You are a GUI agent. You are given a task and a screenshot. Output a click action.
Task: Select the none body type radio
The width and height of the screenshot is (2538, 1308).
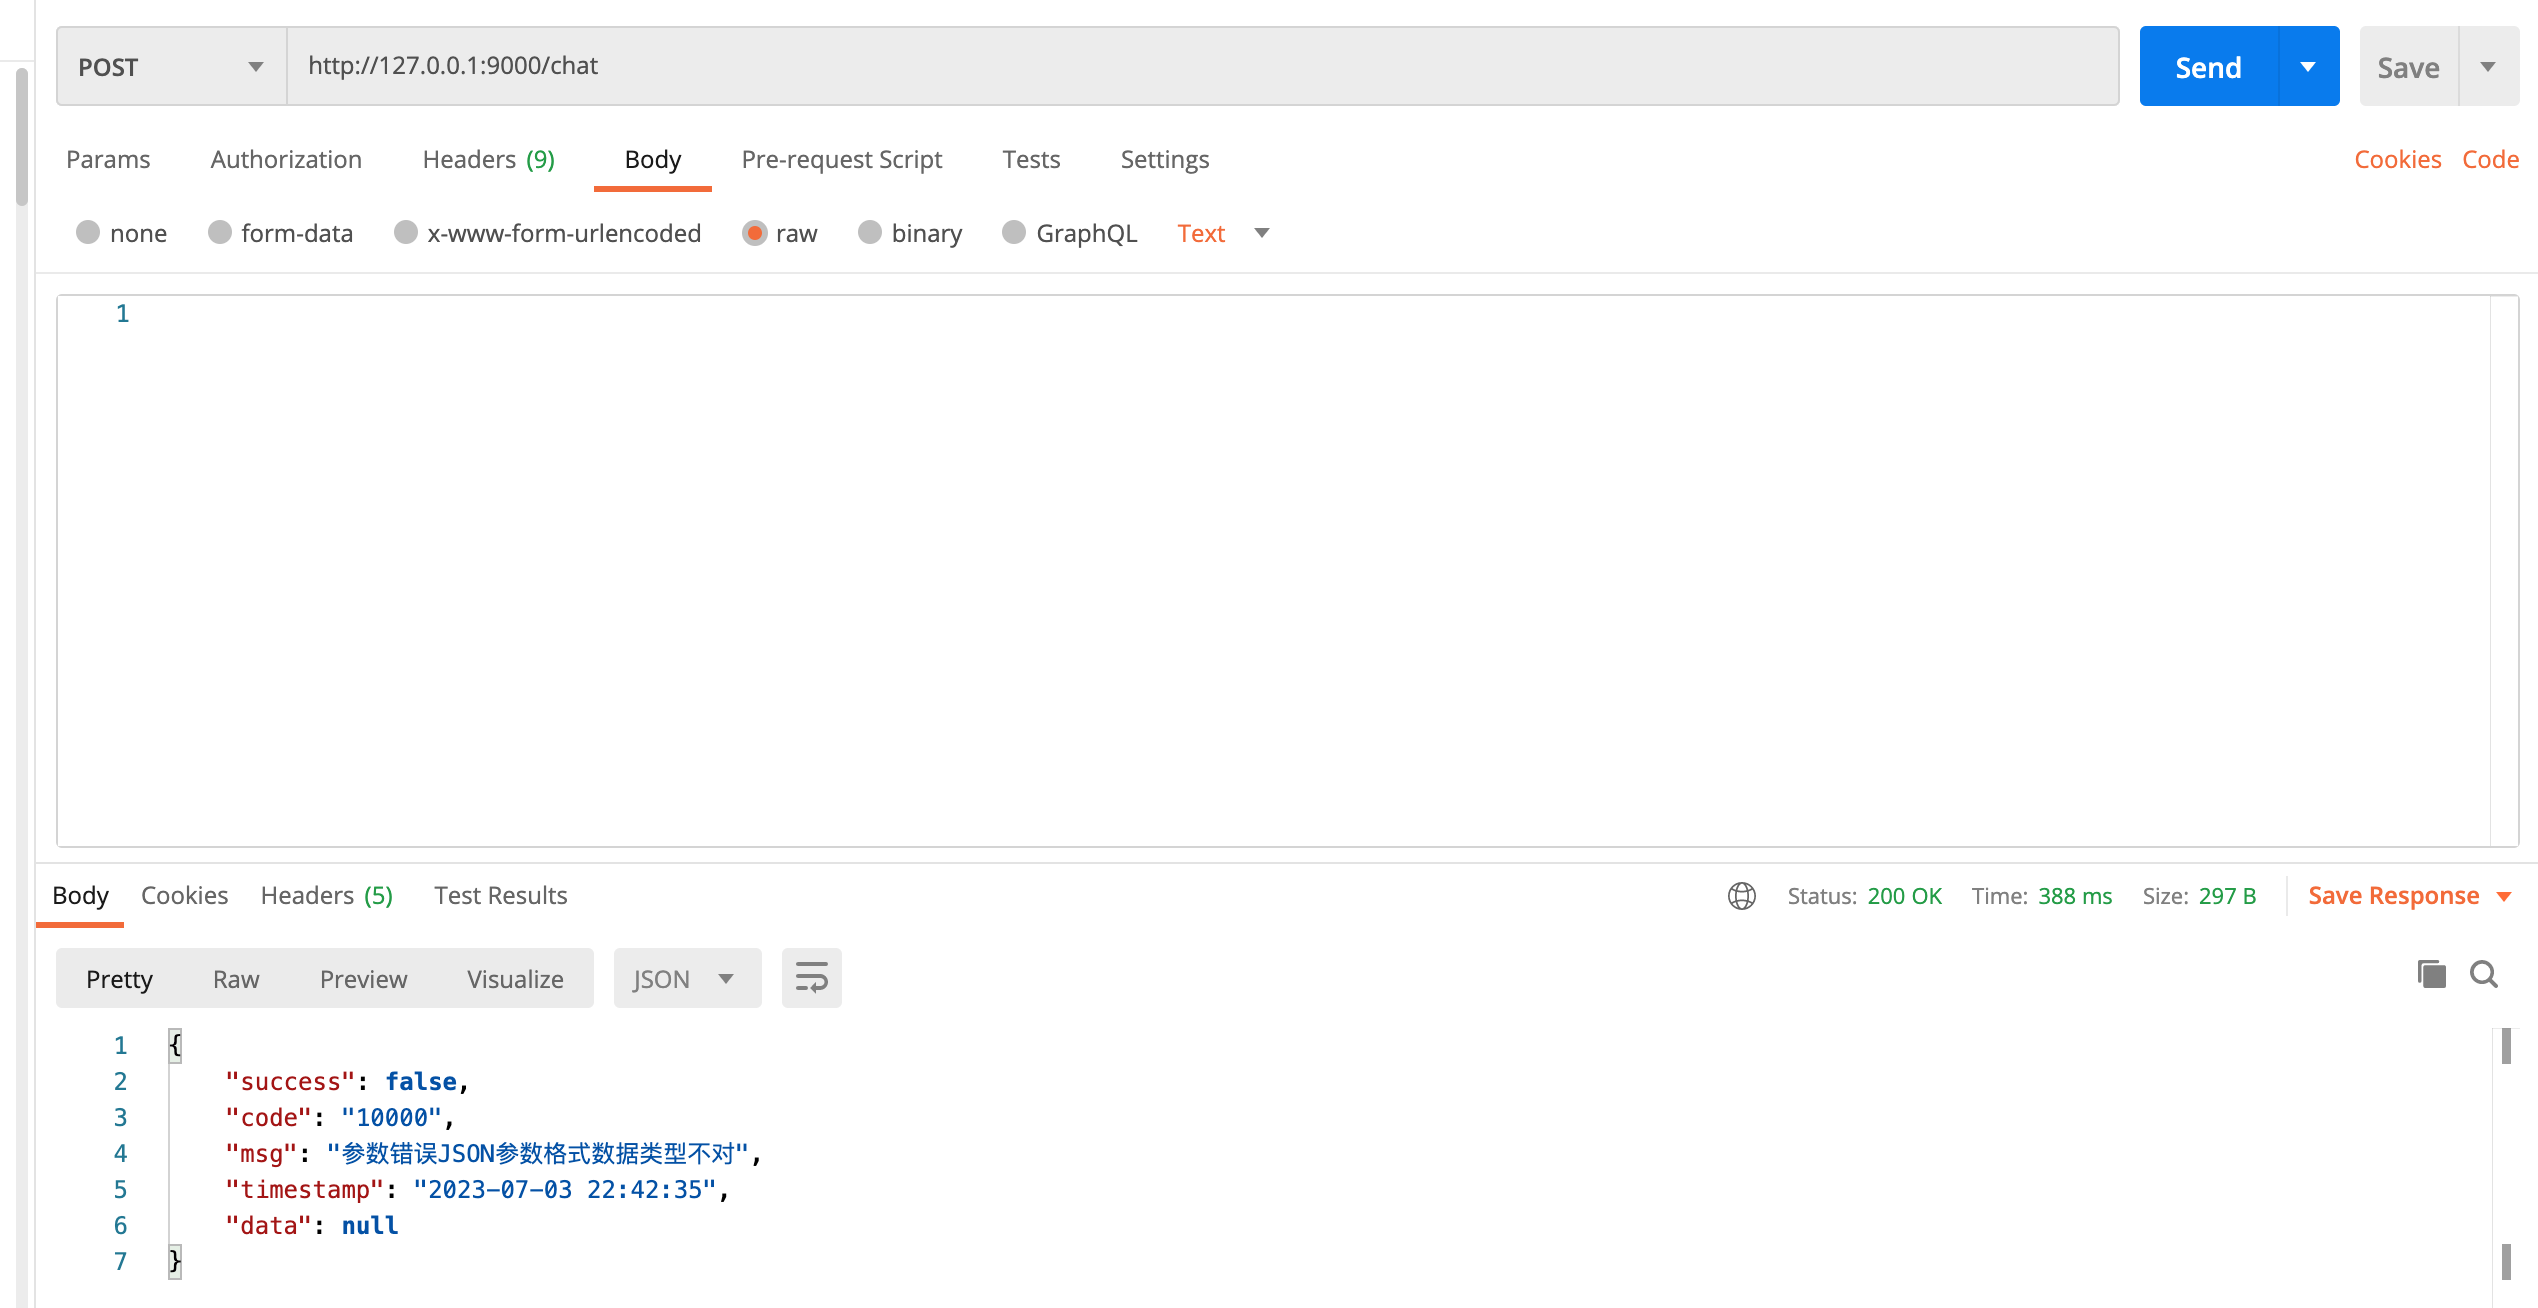pos(89,233)
